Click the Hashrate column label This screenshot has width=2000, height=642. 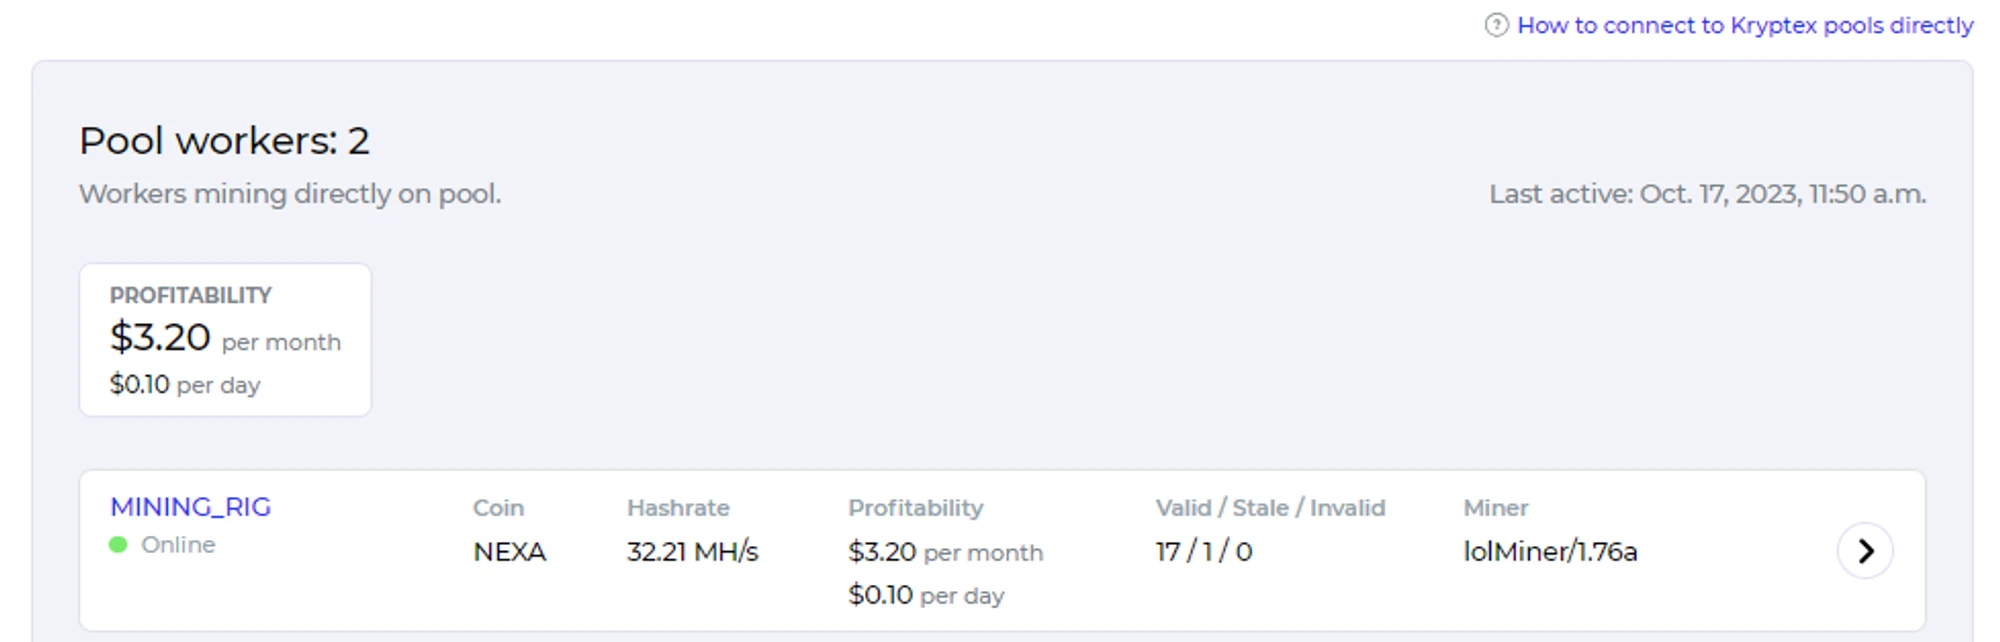[678, 508]
